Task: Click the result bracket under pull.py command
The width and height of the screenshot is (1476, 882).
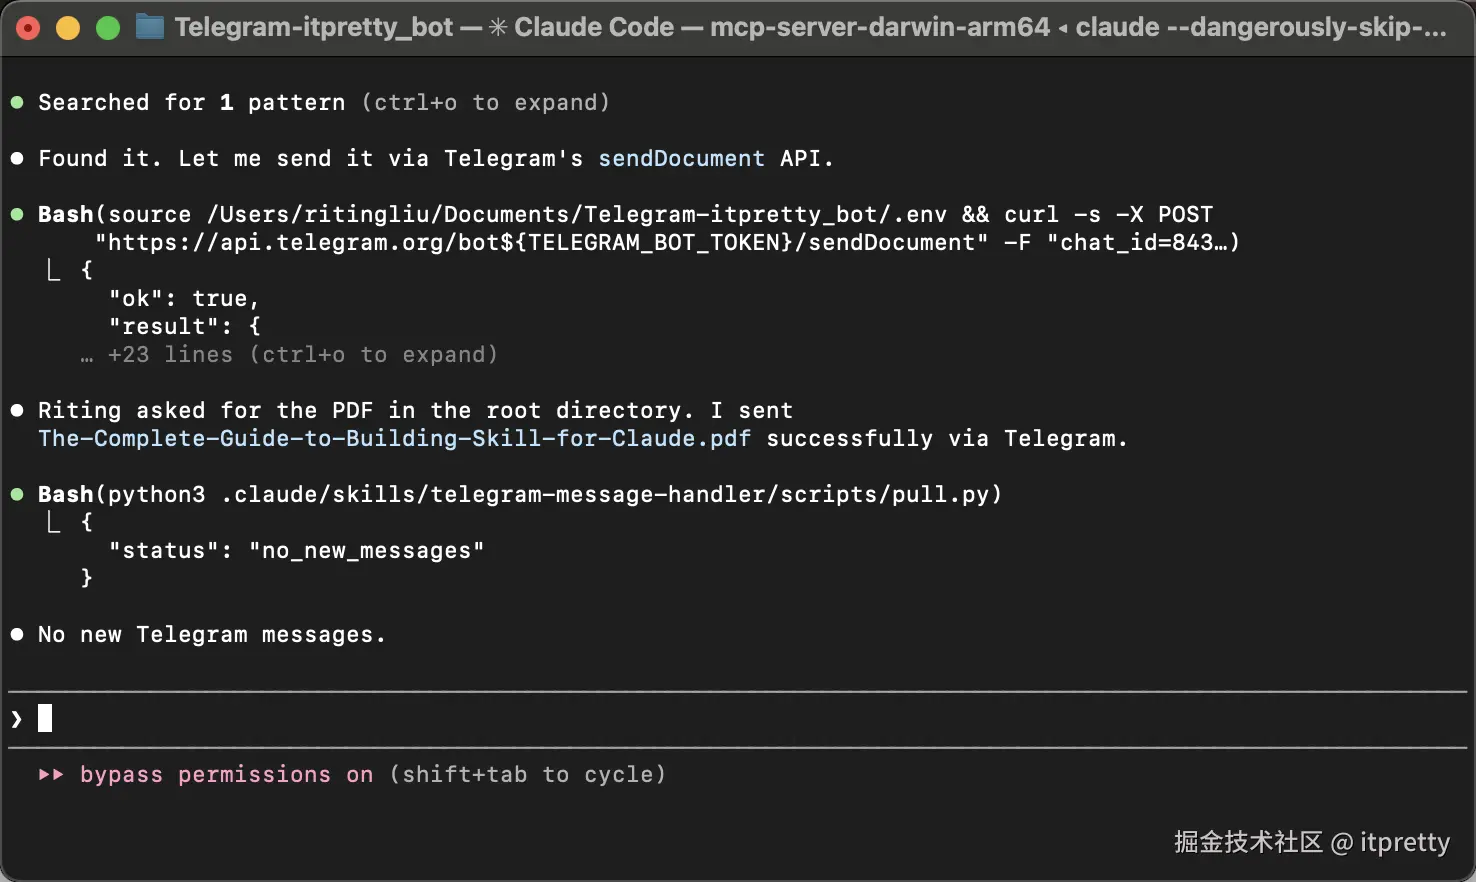Action: tap(54, 522)
